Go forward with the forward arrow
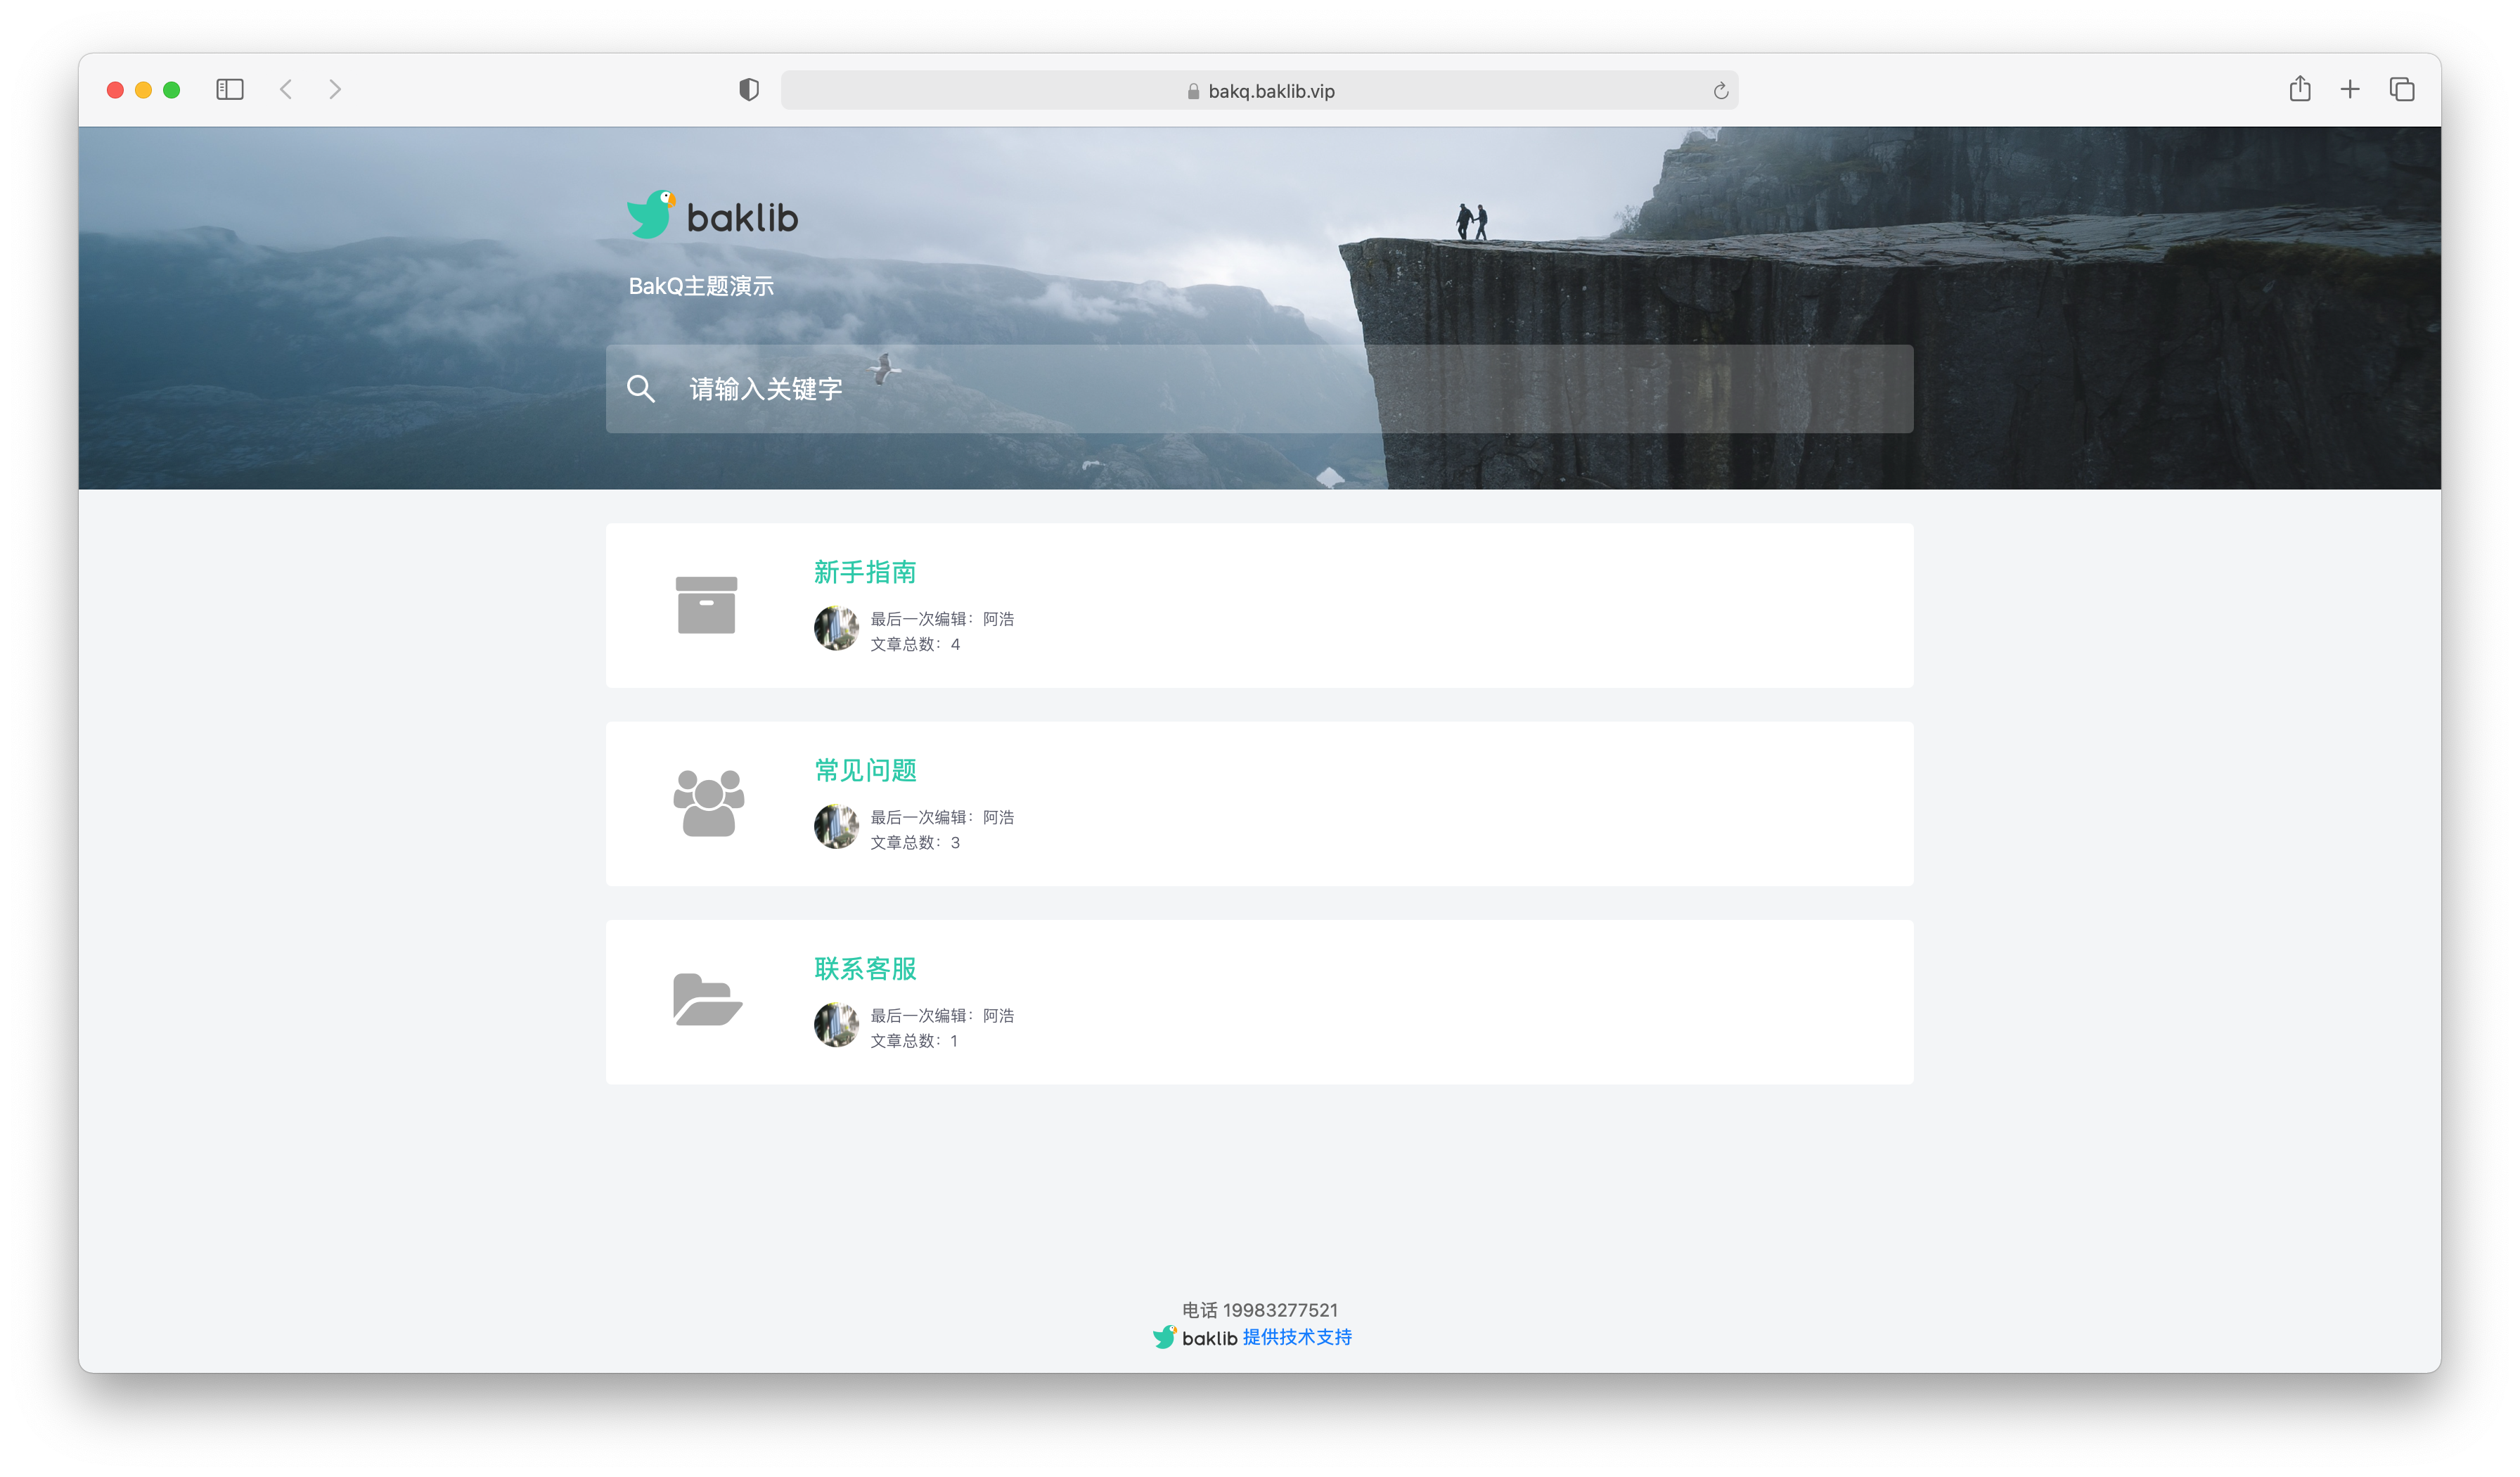Image resolution: width=2520 pixels, height=1477 pixels. point(335,90)
